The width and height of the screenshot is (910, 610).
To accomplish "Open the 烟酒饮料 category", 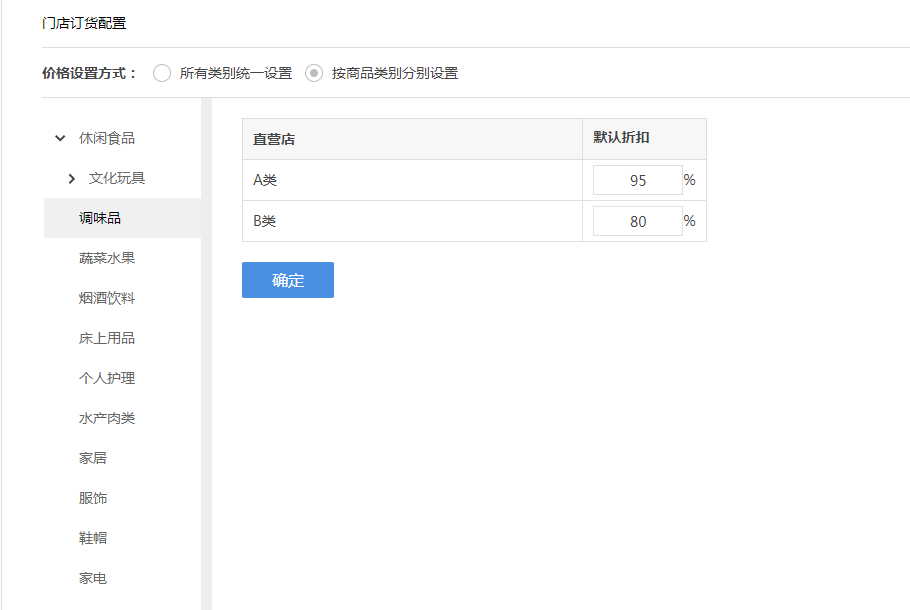I will pyautogui.click(x=107, y=298).
